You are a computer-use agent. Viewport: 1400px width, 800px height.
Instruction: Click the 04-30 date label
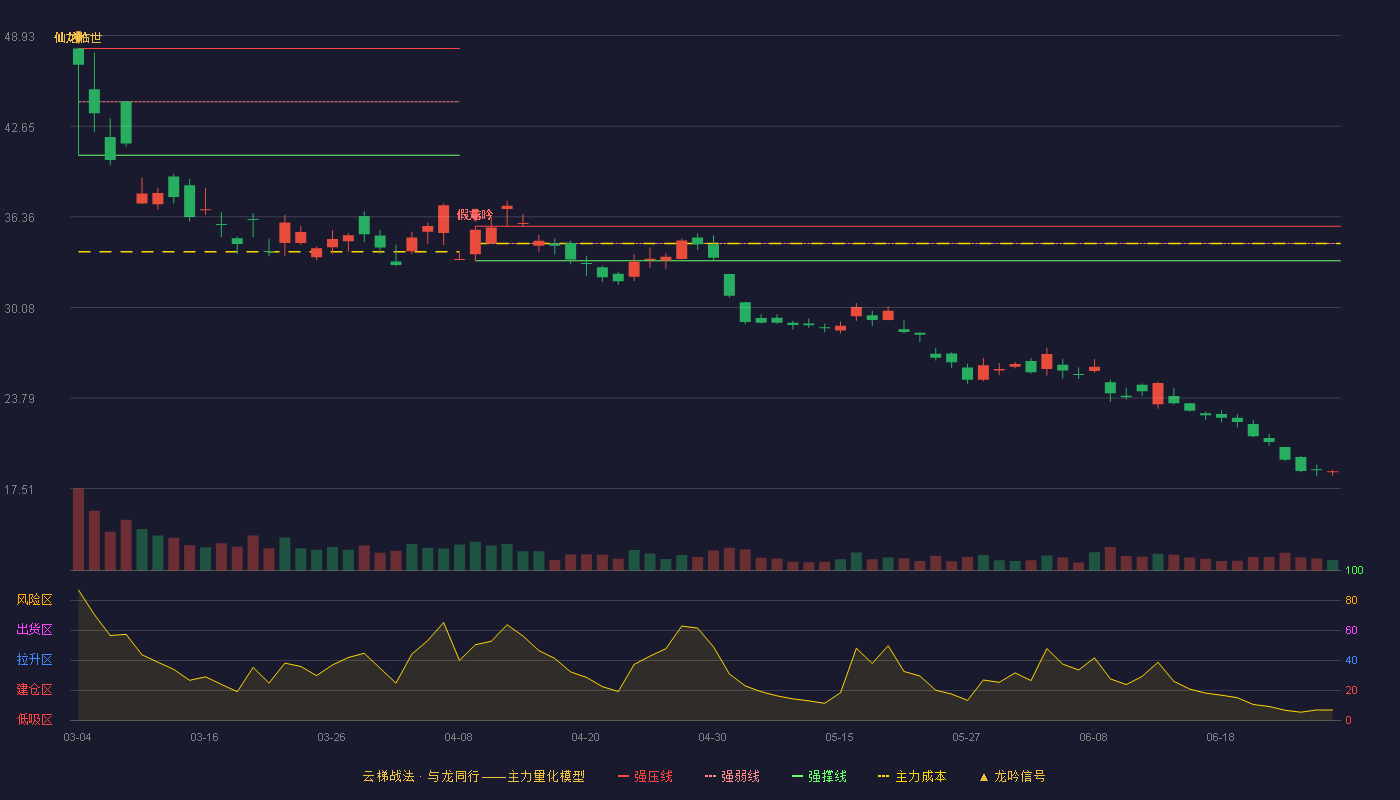click(x=712, y=737)
